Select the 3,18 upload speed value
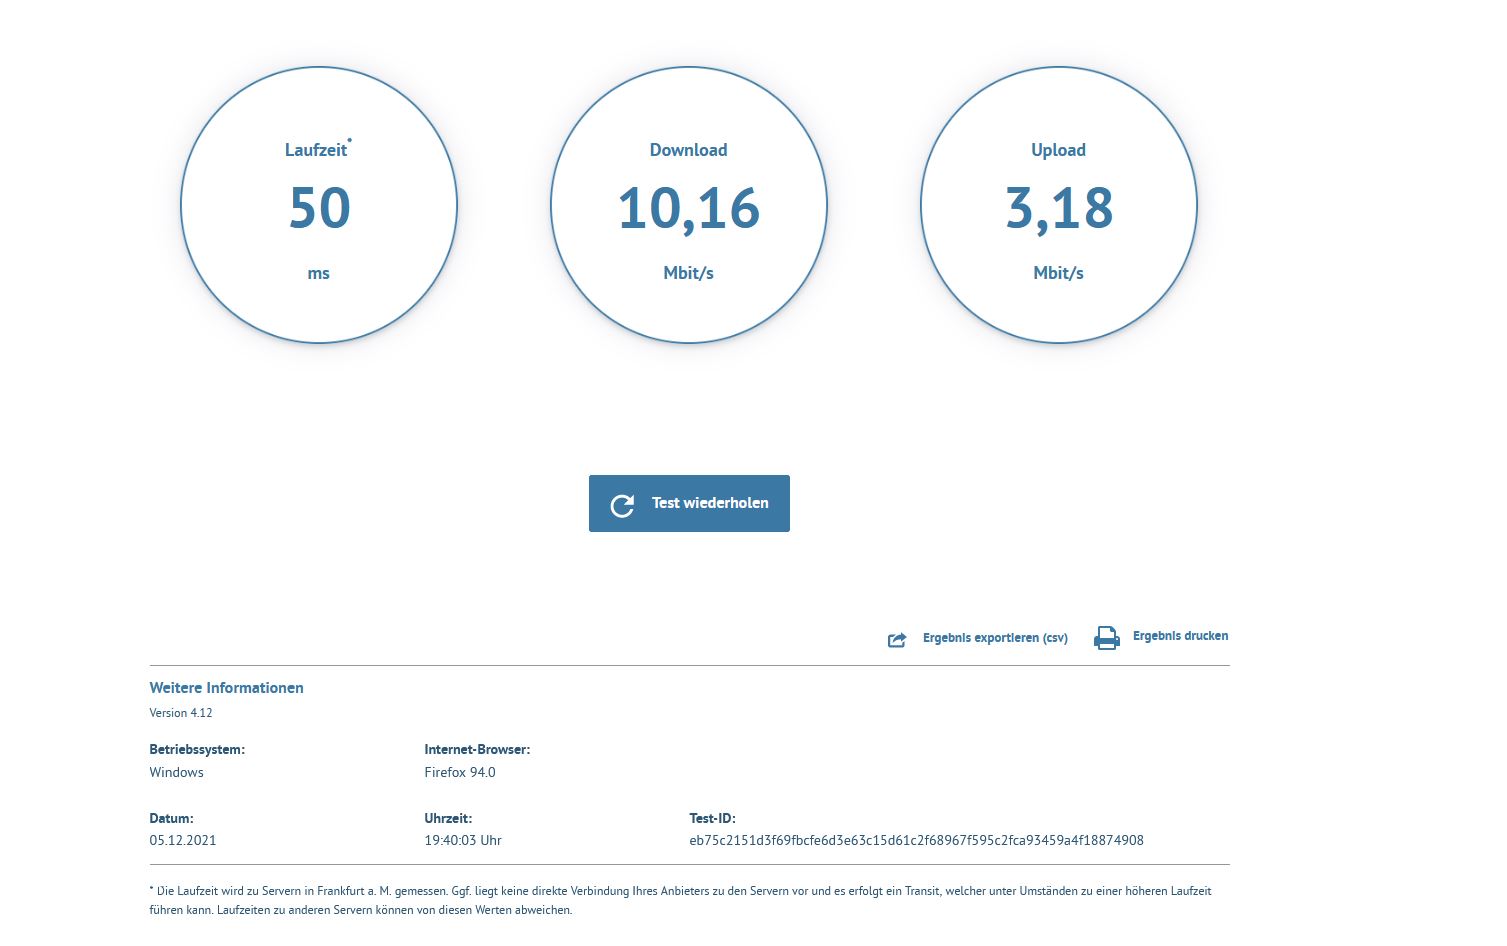 pos(1058,208)
